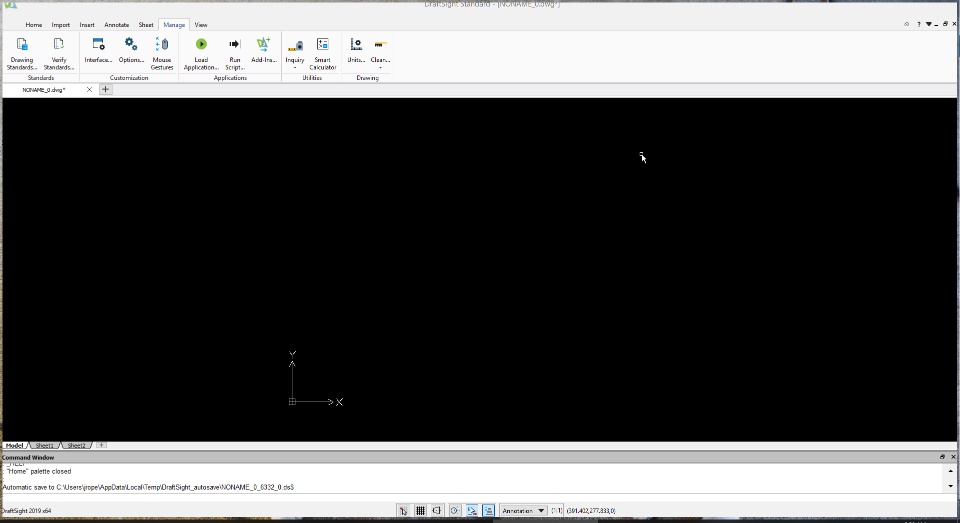Switch to the Sheet ribbon tab
This screenshot has height=523, width=960.
146,25
